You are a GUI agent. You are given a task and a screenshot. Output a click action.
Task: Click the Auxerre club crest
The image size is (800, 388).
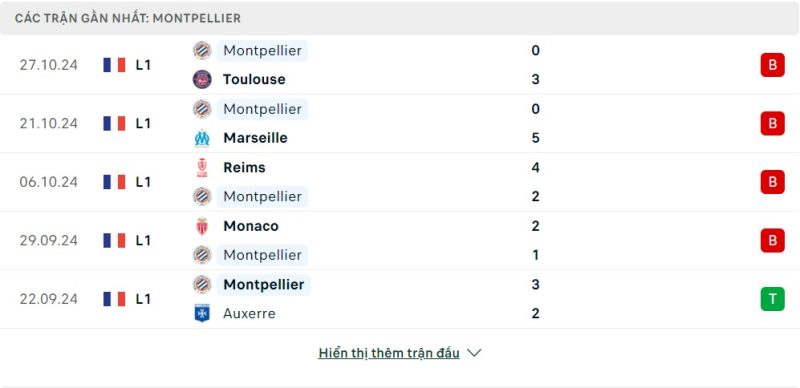pos(202,313)
